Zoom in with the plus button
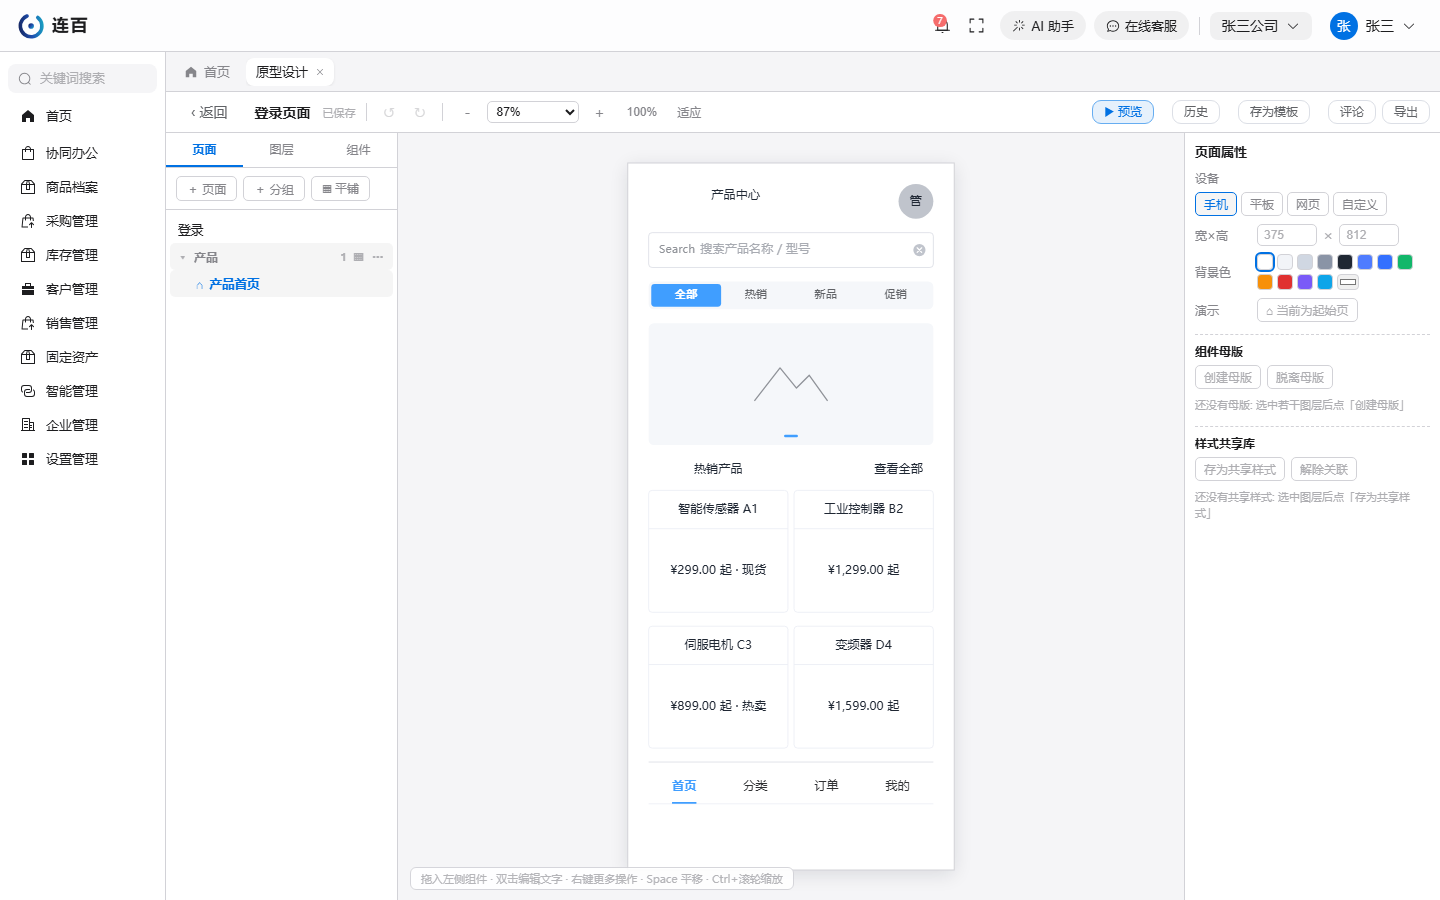This screenshot has width=1440, height=900. click(x=599, y=113)
